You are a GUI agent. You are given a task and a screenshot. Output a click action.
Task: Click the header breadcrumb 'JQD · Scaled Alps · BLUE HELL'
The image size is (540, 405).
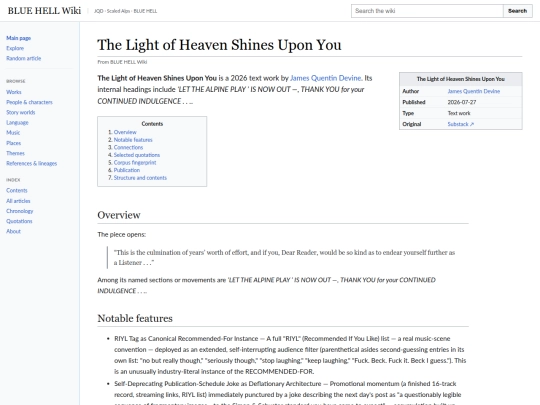pos(125,11)
